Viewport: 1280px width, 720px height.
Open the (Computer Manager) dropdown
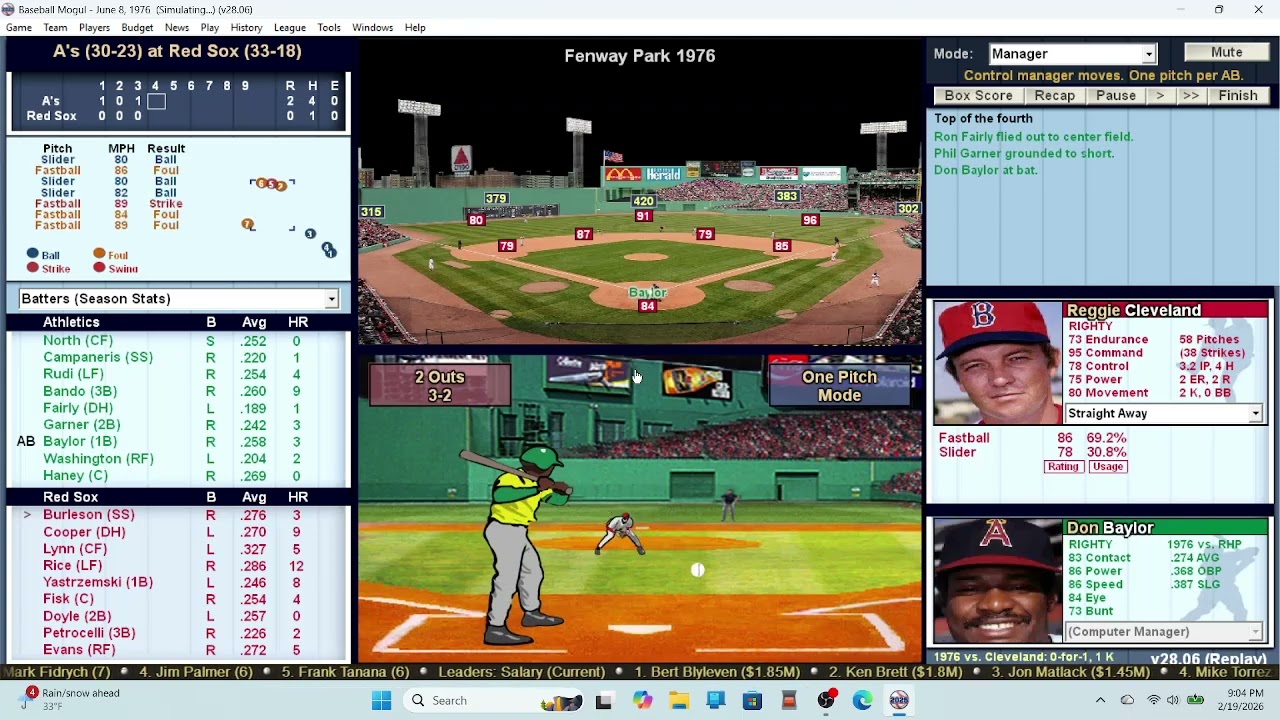point(1164,632)
